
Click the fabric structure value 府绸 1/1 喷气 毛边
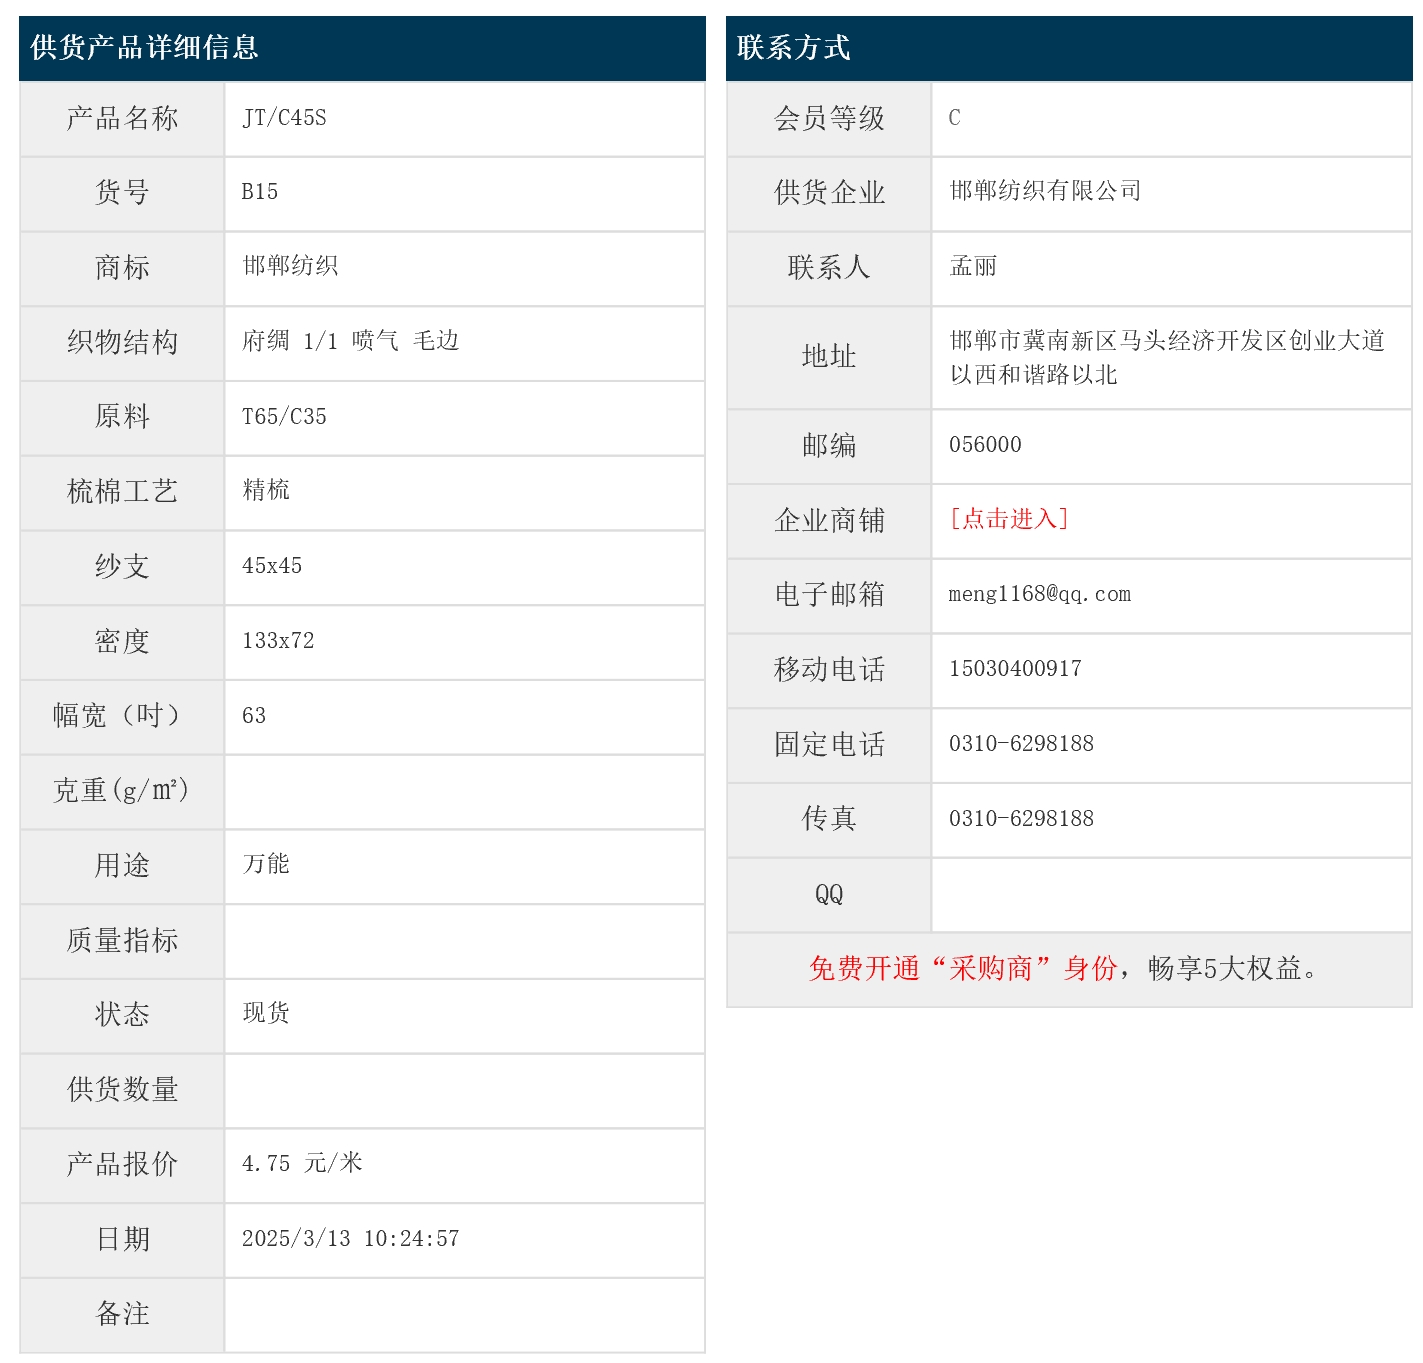350,341
